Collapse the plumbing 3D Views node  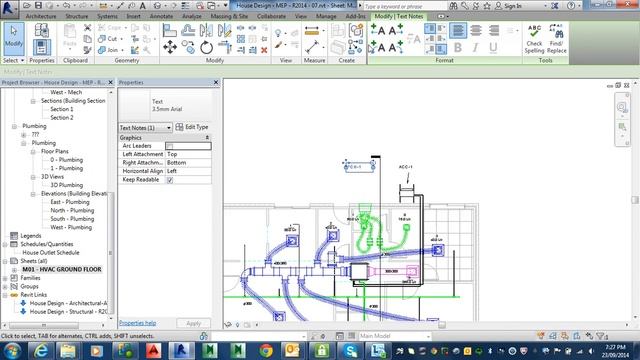(33, 177)
